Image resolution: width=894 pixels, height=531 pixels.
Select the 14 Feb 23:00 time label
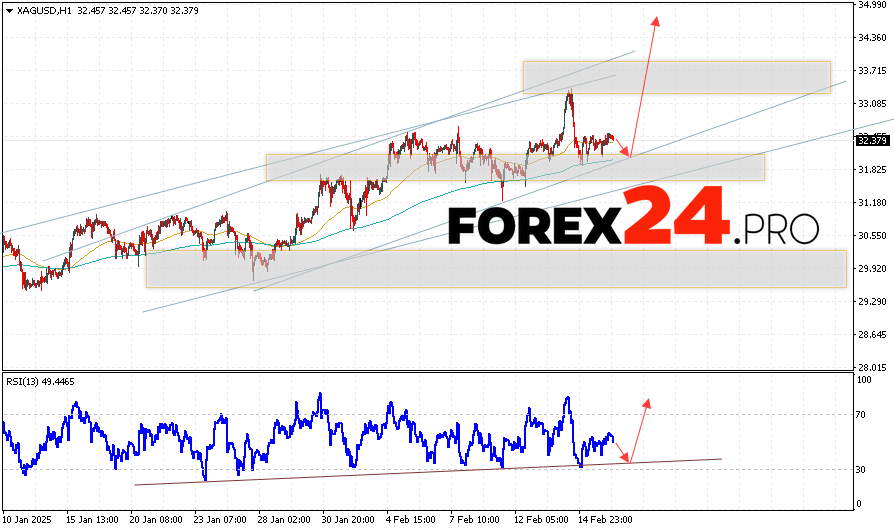[603, 520]
